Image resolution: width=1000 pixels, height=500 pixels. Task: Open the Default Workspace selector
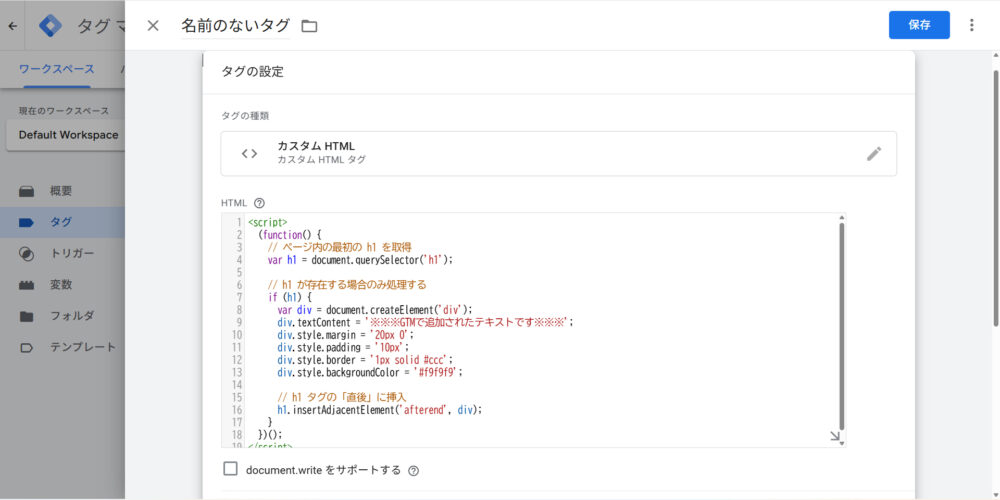[68, 135]
